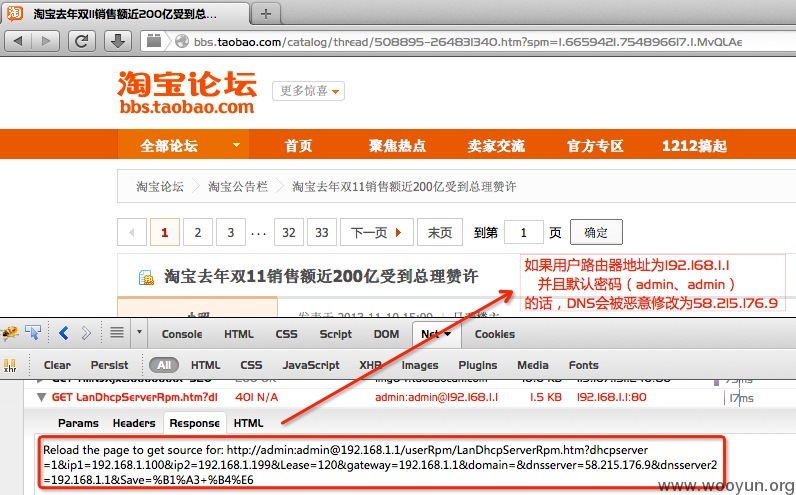Click the 淘宝论坛 logo

click(x=187, y=92)
